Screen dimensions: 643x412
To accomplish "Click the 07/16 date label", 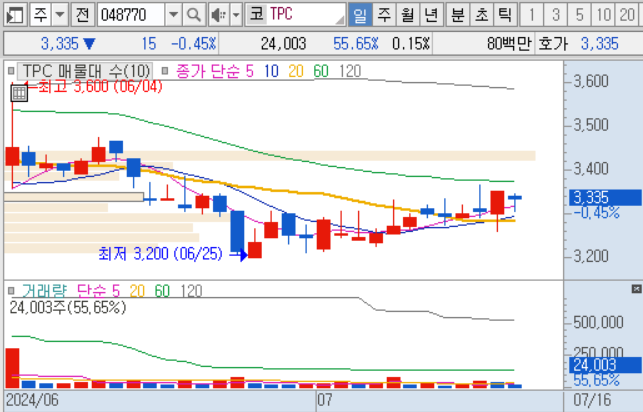I will (592, 400).
